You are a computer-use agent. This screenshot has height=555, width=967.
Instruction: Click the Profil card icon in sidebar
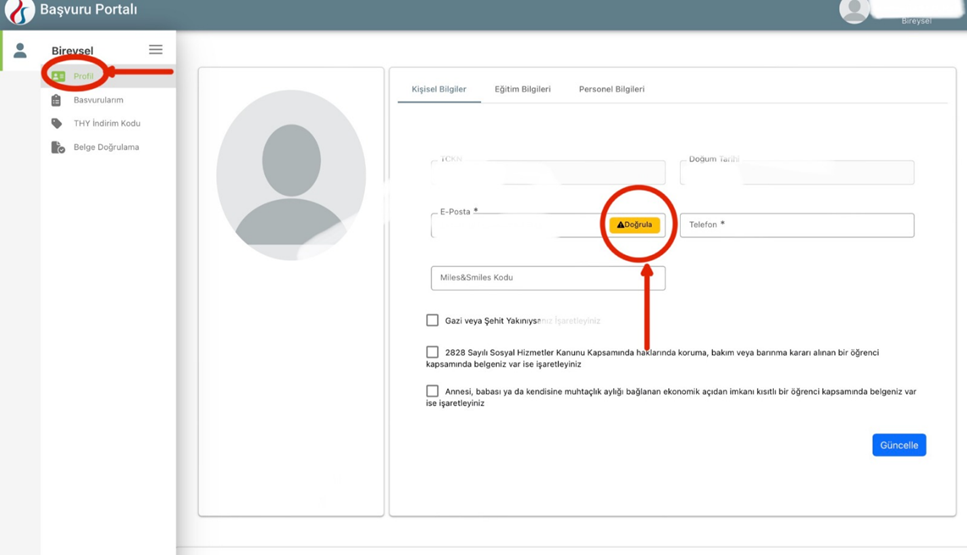click(x=58, y=76)
